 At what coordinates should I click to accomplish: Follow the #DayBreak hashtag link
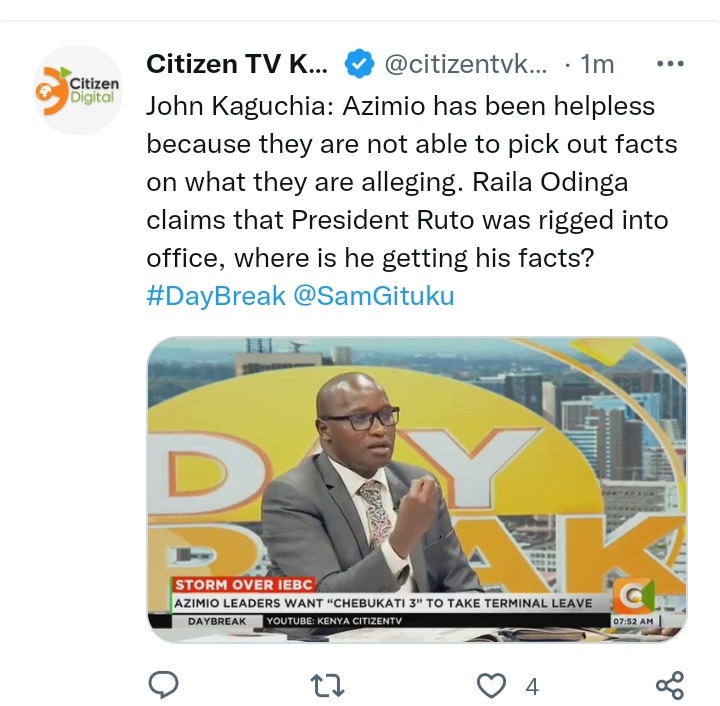[x=216, y=295]
